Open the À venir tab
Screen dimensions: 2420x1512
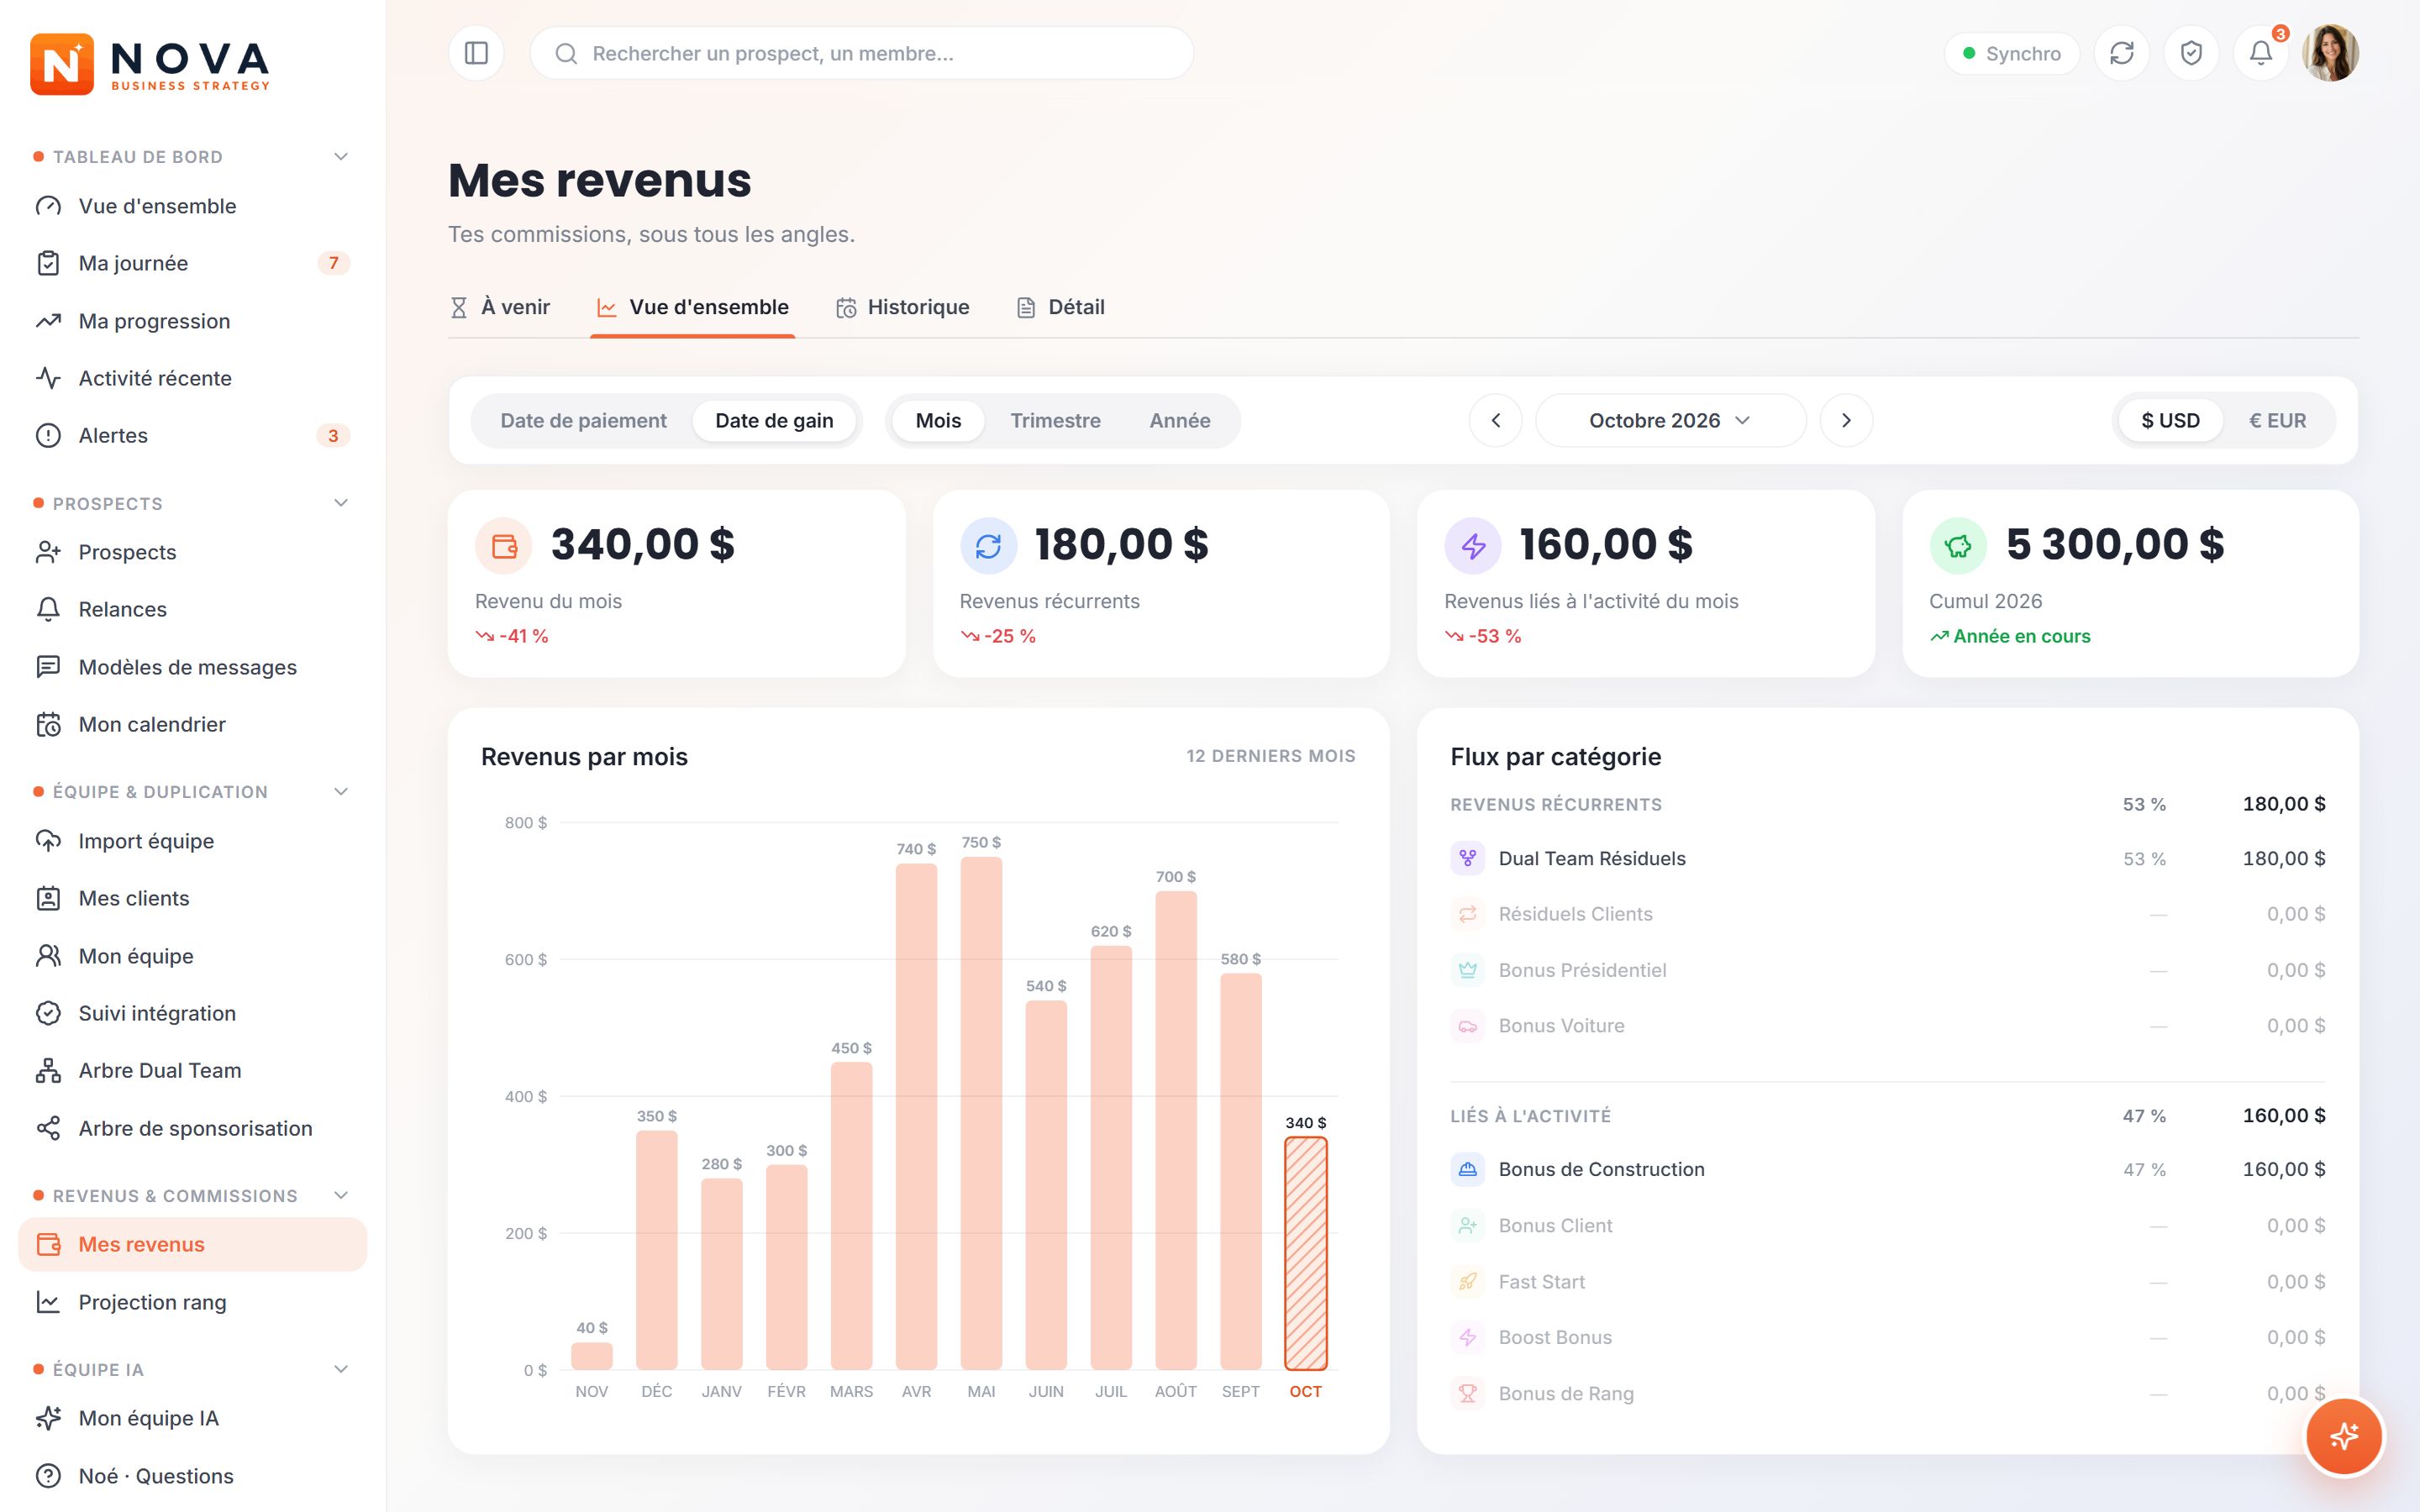click(500, 307)
